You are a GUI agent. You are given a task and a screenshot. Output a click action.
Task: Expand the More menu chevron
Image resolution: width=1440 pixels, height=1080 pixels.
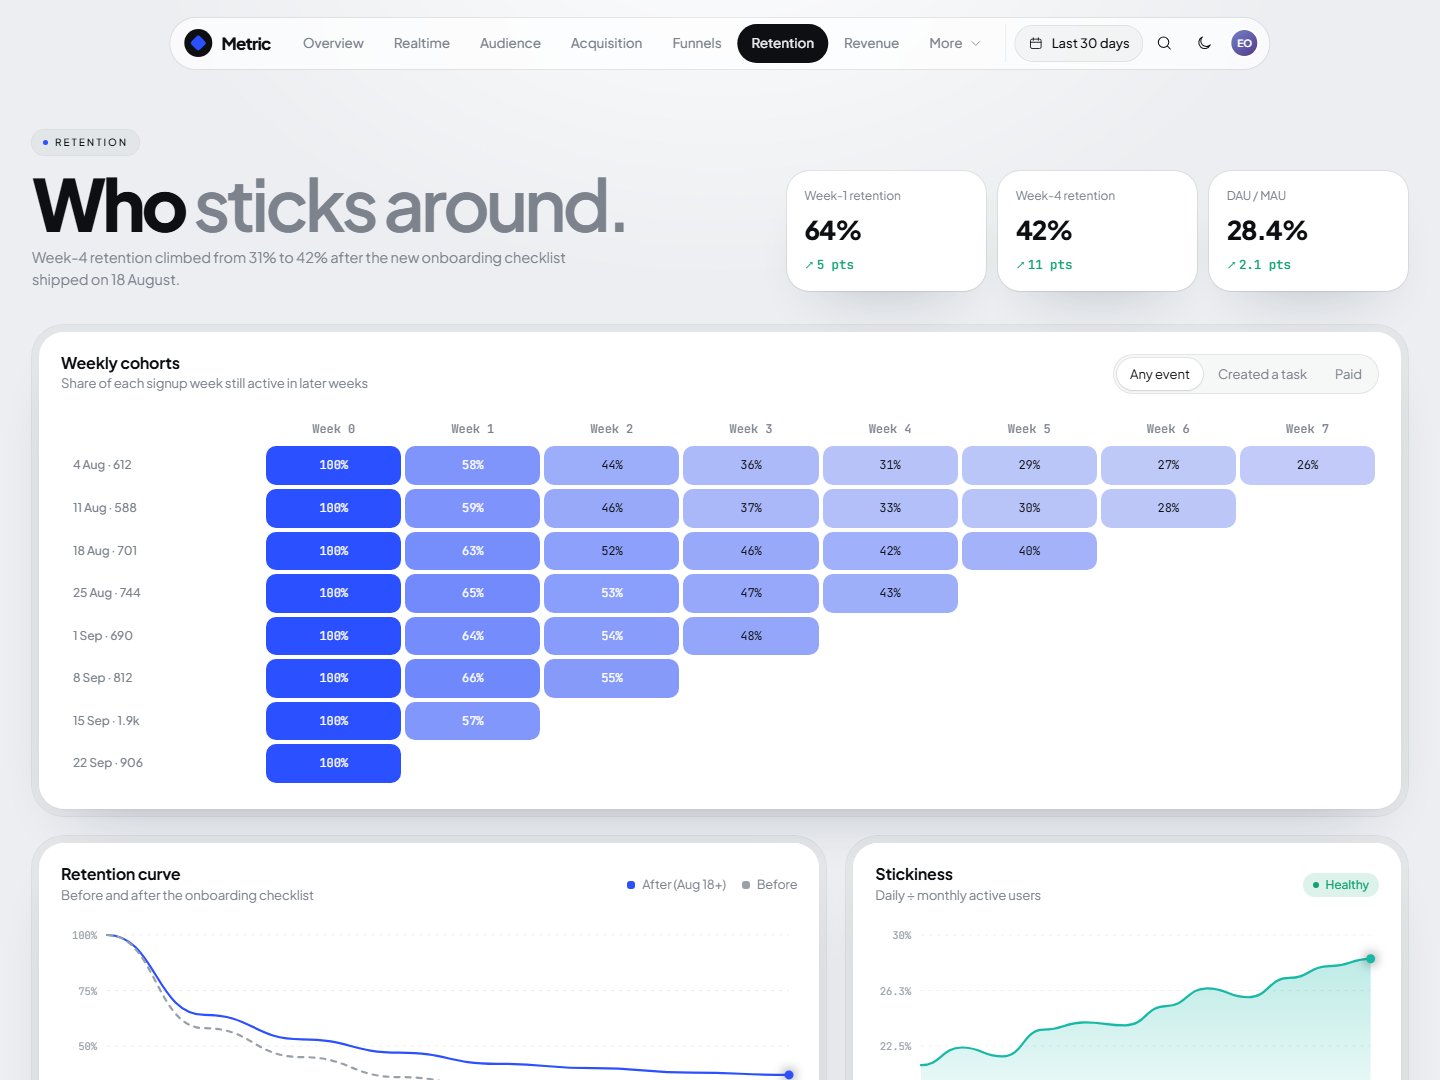976,43
